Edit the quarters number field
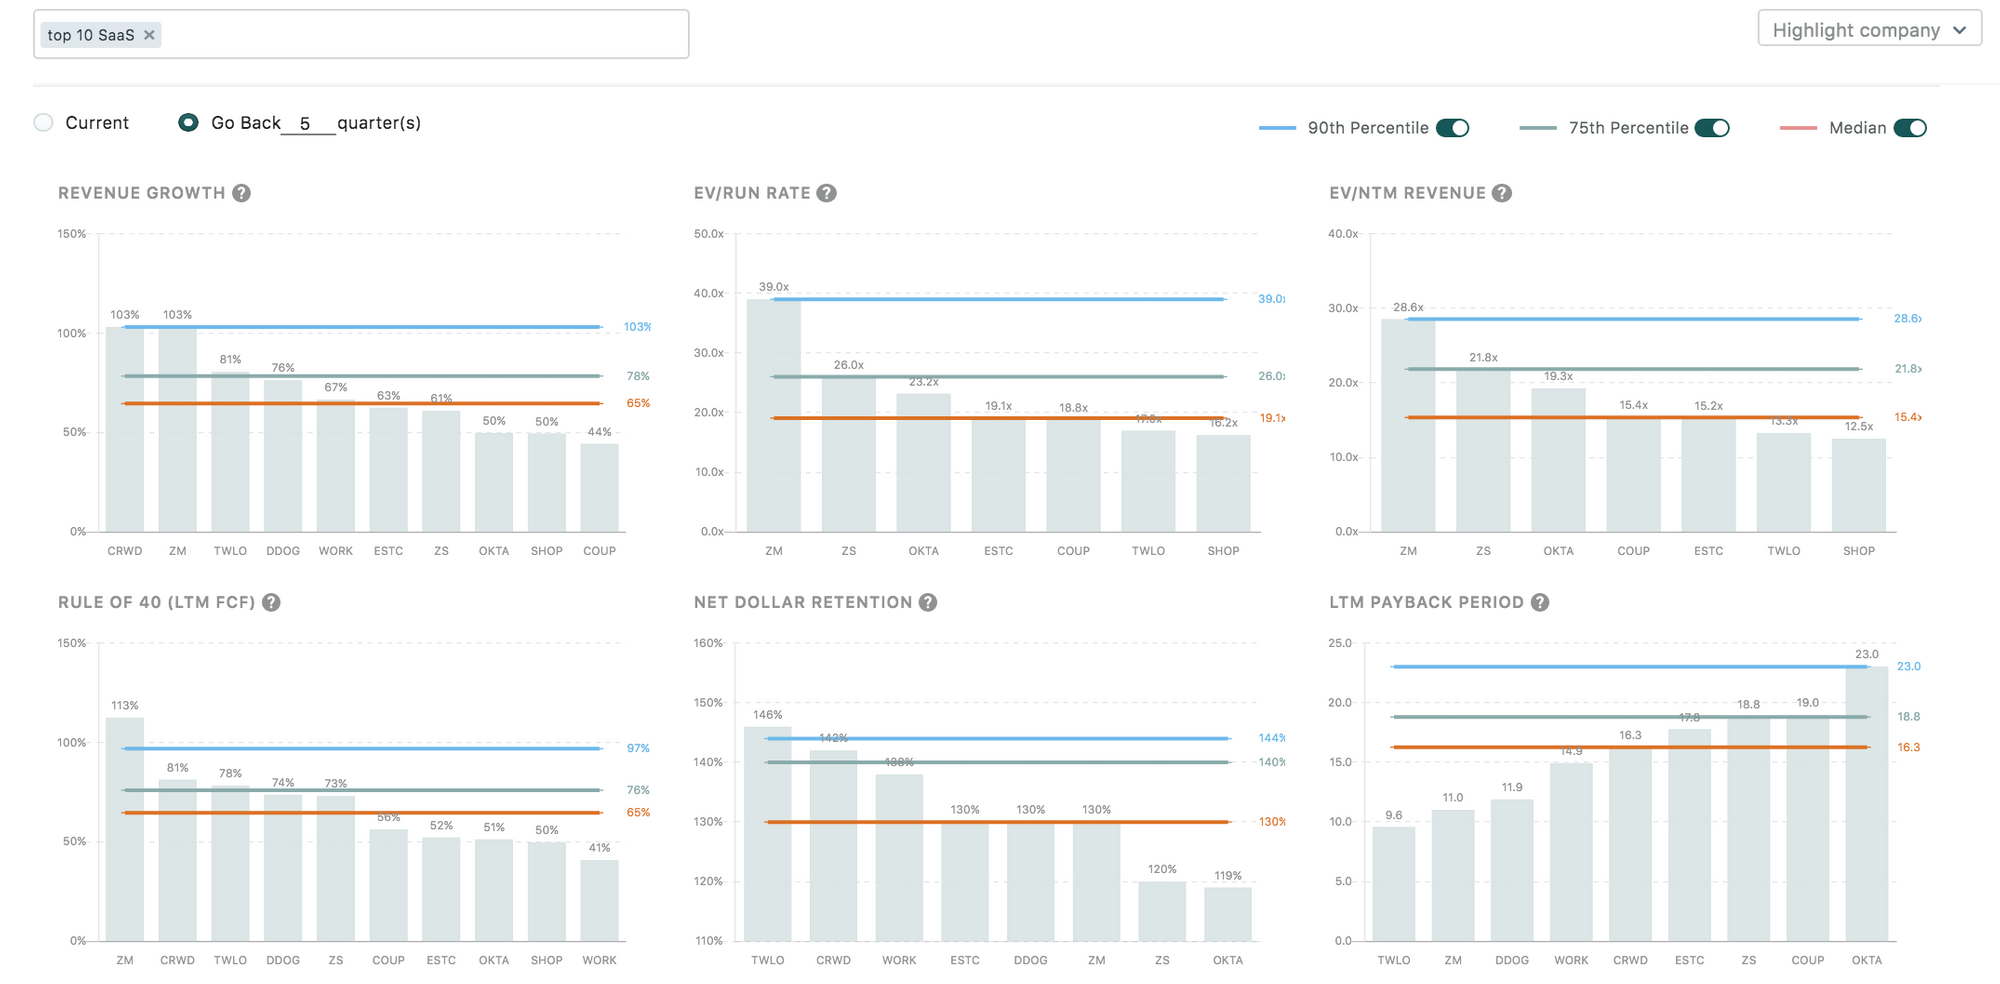This screenshot has width=2000, height=984. point(307,123)
